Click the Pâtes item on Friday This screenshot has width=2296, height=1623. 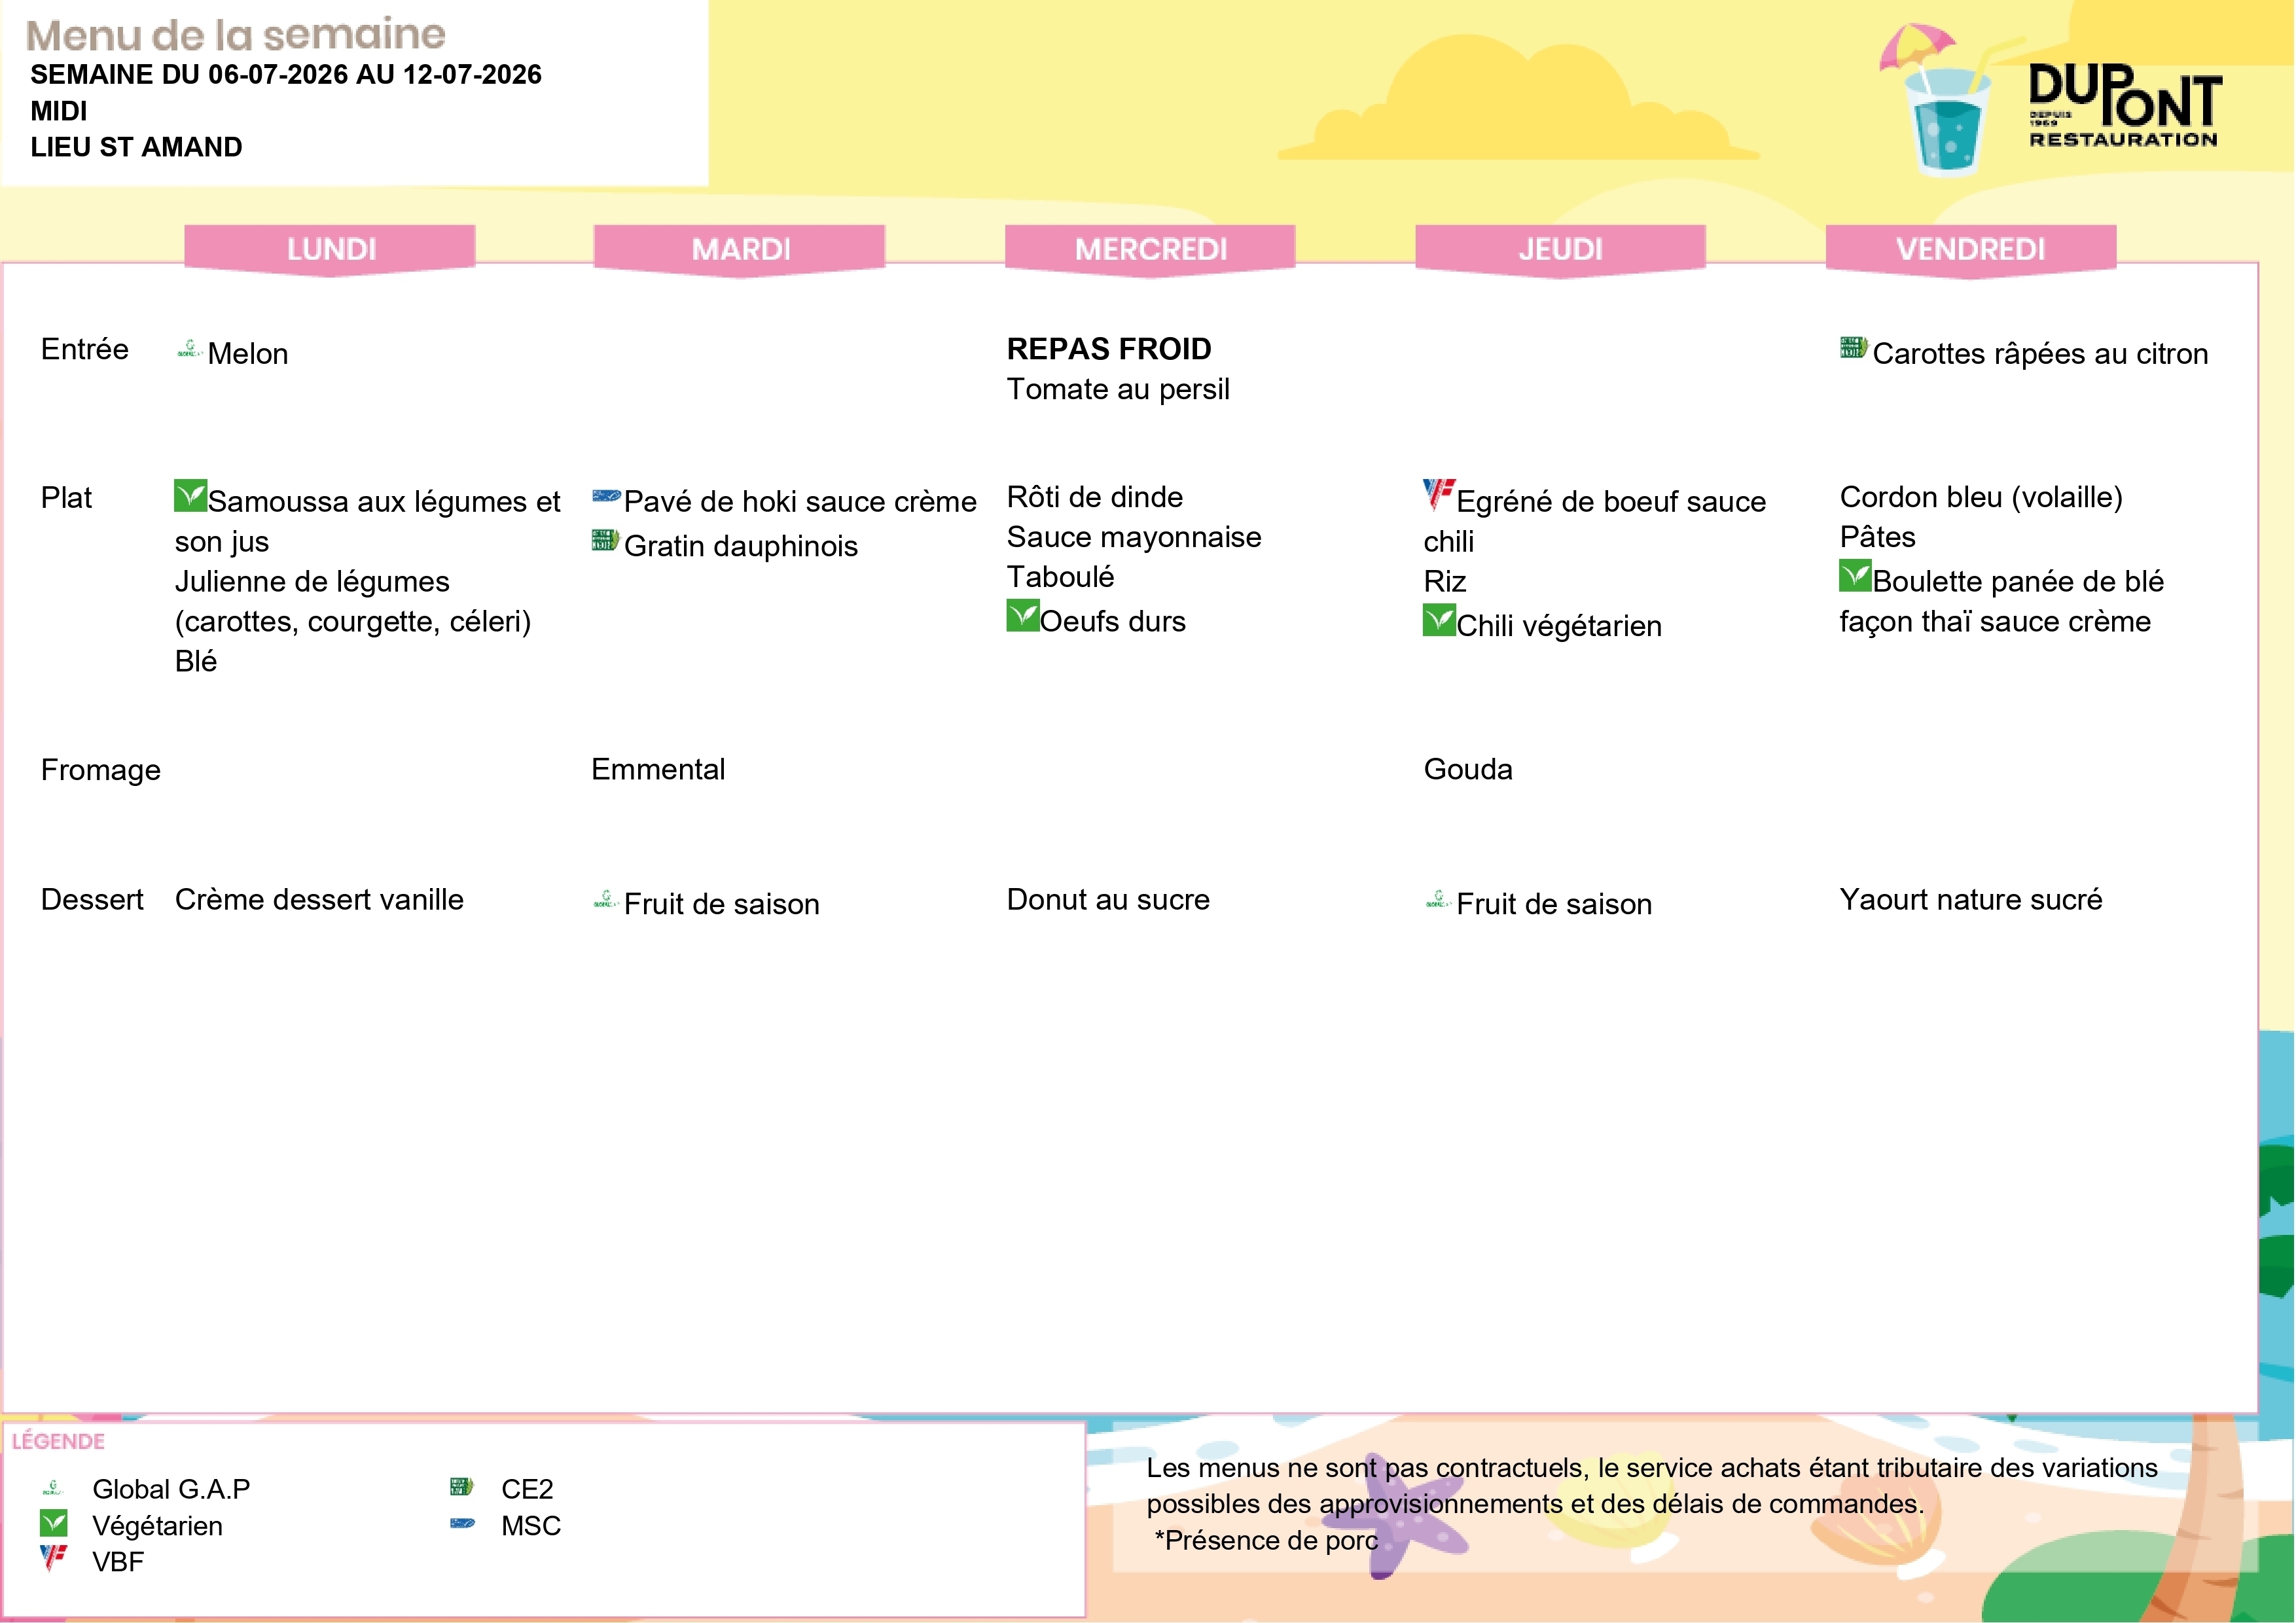[x=1878, y=537]
